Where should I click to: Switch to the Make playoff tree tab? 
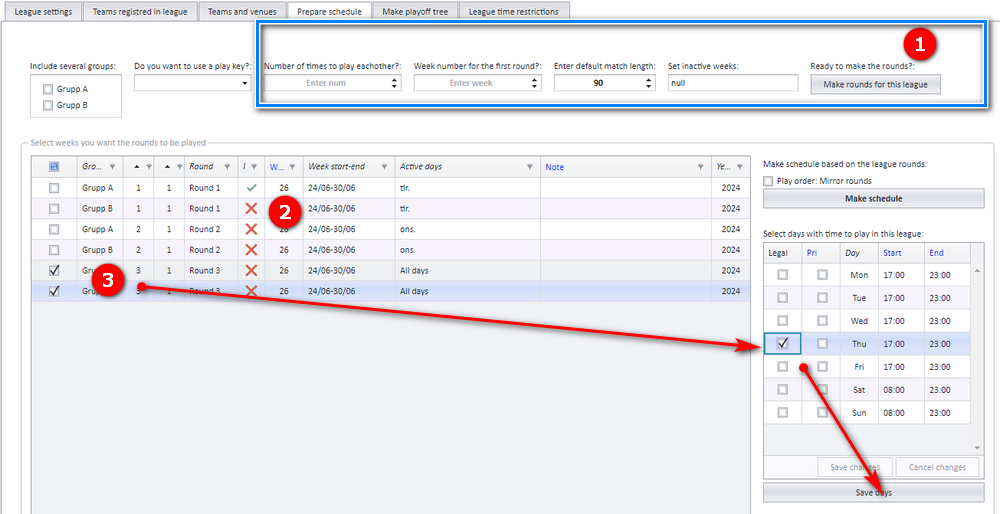[x=415, y=11]
